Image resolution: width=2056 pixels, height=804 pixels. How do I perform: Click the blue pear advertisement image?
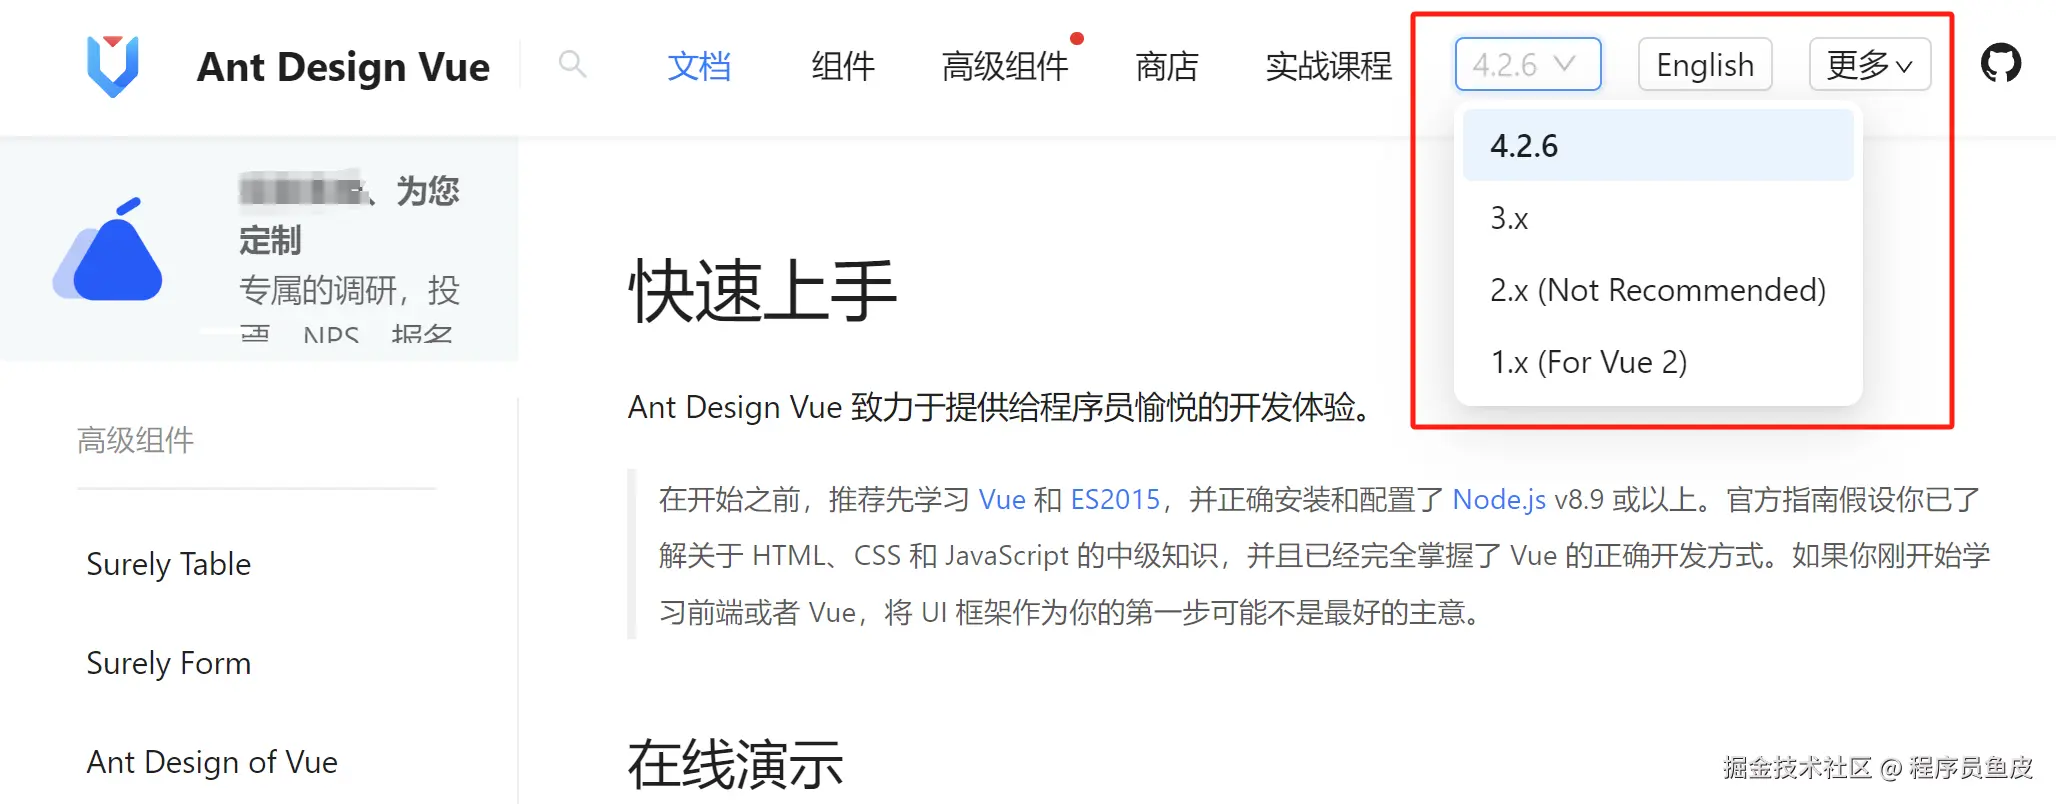coord(108,250)
